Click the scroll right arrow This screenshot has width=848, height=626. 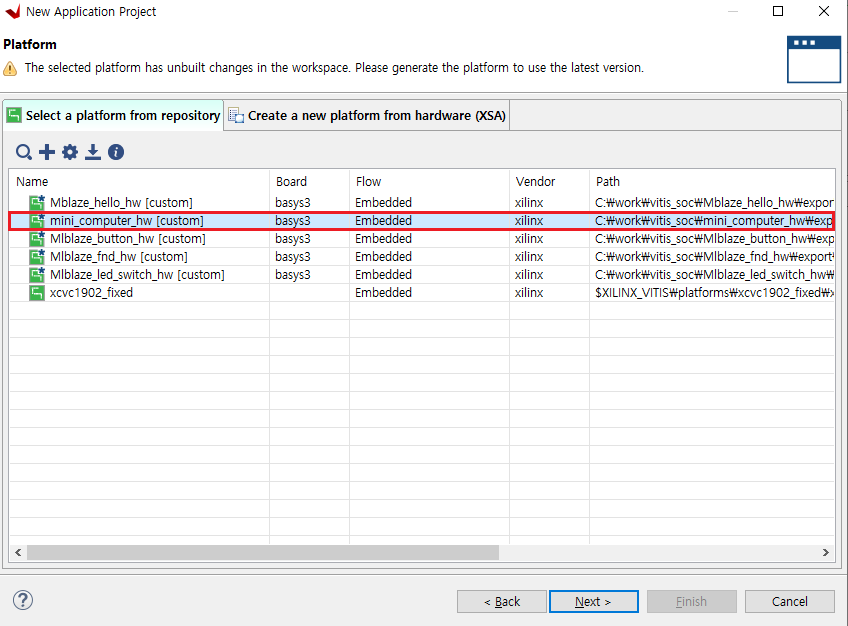point(826,552)
